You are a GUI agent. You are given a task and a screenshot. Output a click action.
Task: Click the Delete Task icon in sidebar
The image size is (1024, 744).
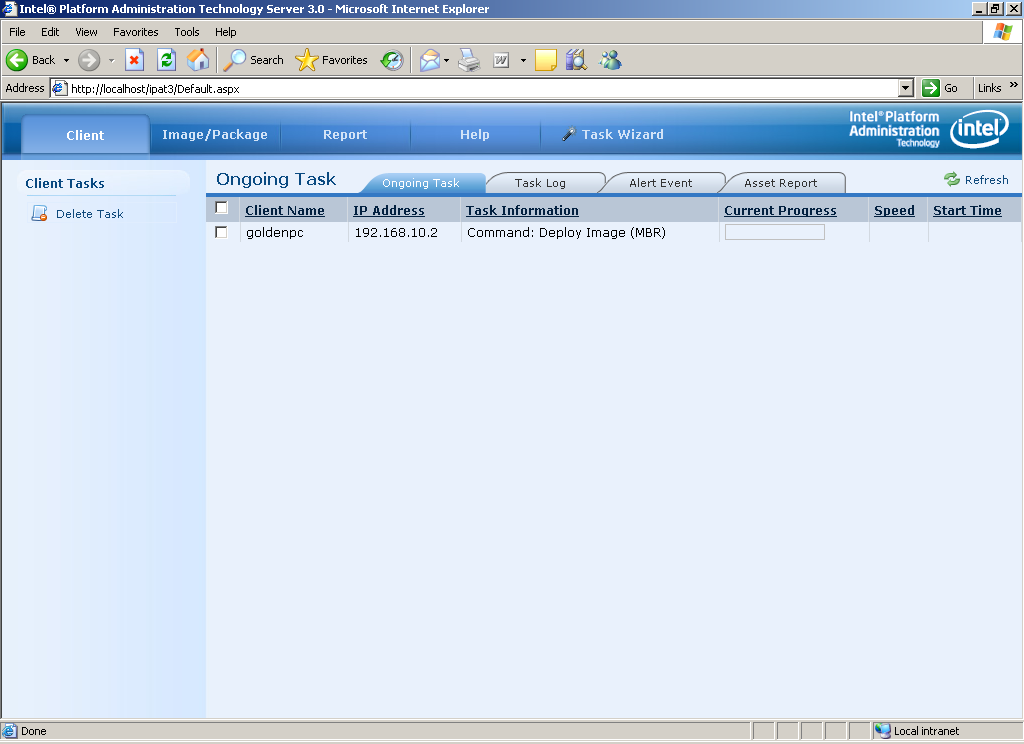(x=39, y=214)
